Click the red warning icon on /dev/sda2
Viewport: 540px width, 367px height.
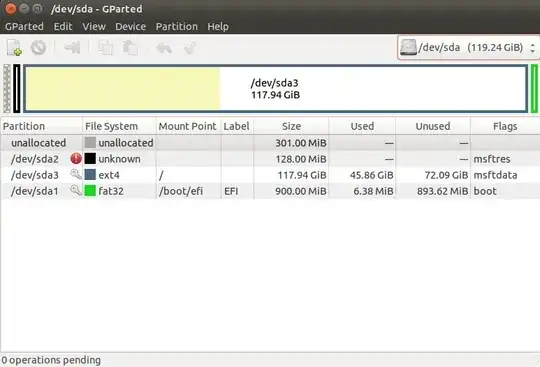tap(76, 158)
